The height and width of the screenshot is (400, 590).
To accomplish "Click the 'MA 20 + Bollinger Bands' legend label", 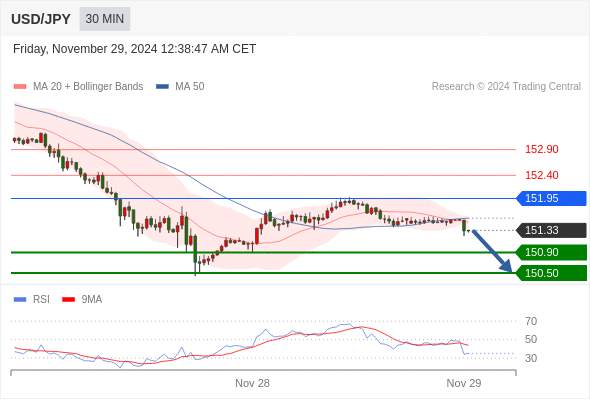I will click(88, 87).
